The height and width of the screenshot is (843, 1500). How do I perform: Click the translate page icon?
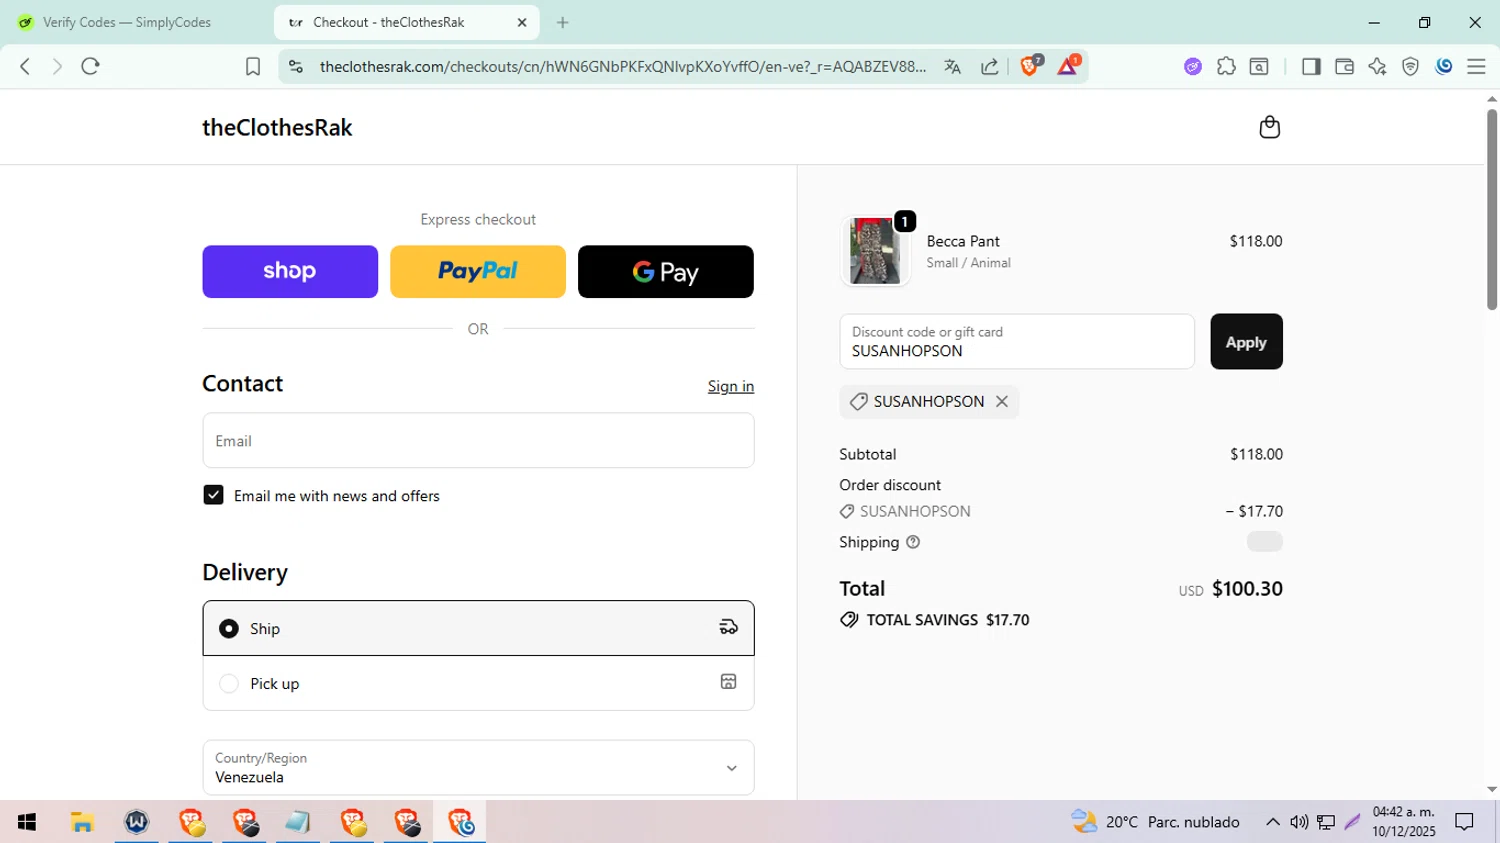point(952,66)
